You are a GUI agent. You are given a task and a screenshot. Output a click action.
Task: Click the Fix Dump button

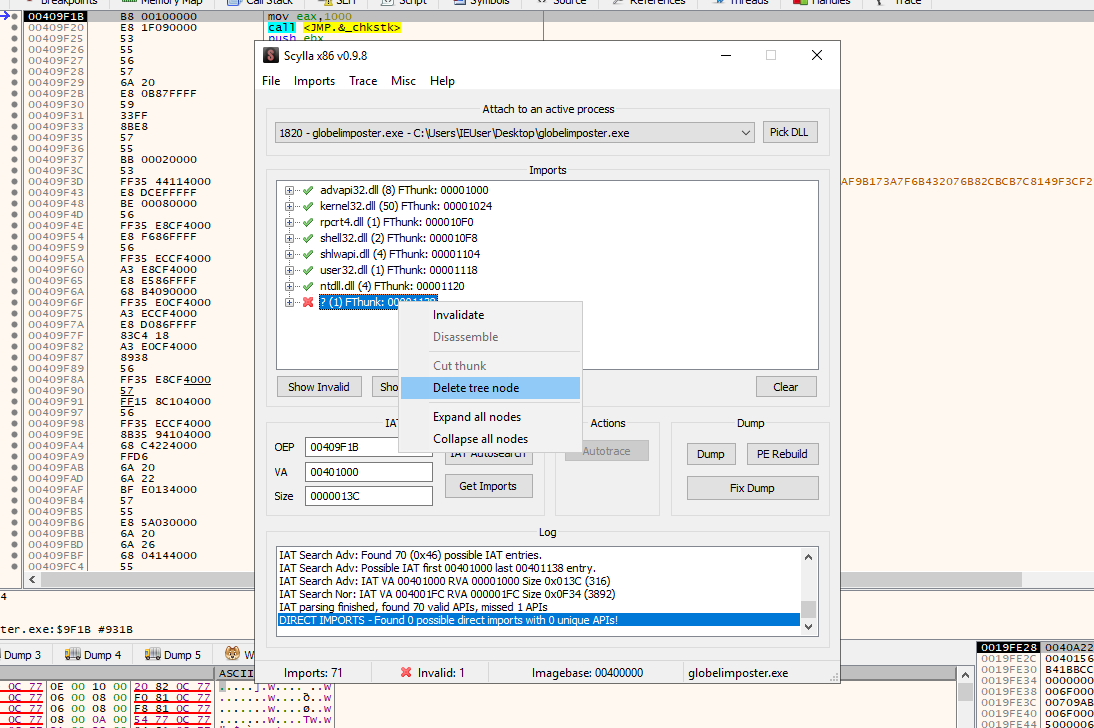pos(752,488)
